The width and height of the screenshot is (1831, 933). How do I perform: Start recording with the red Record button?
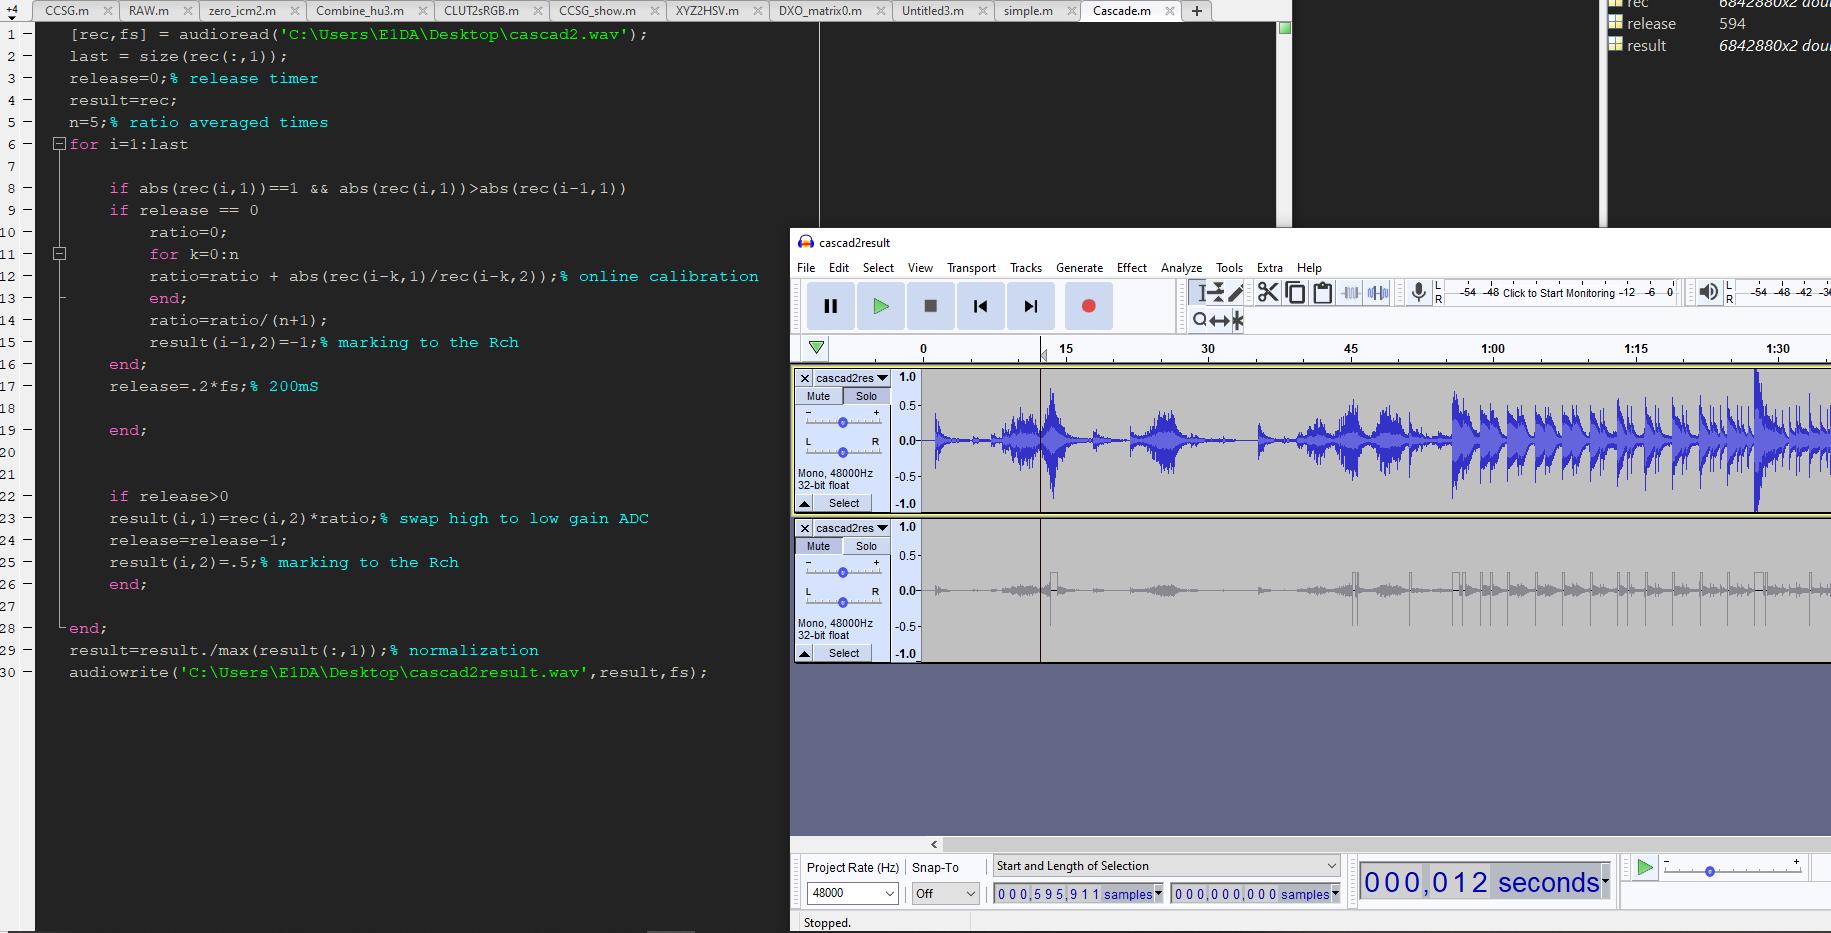click(1088, 306)
